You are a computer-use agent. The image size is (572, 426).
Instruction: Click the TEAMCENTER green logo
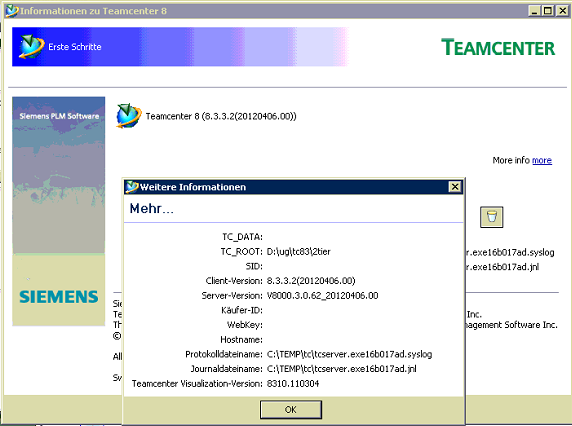click(x=498, y=47)
